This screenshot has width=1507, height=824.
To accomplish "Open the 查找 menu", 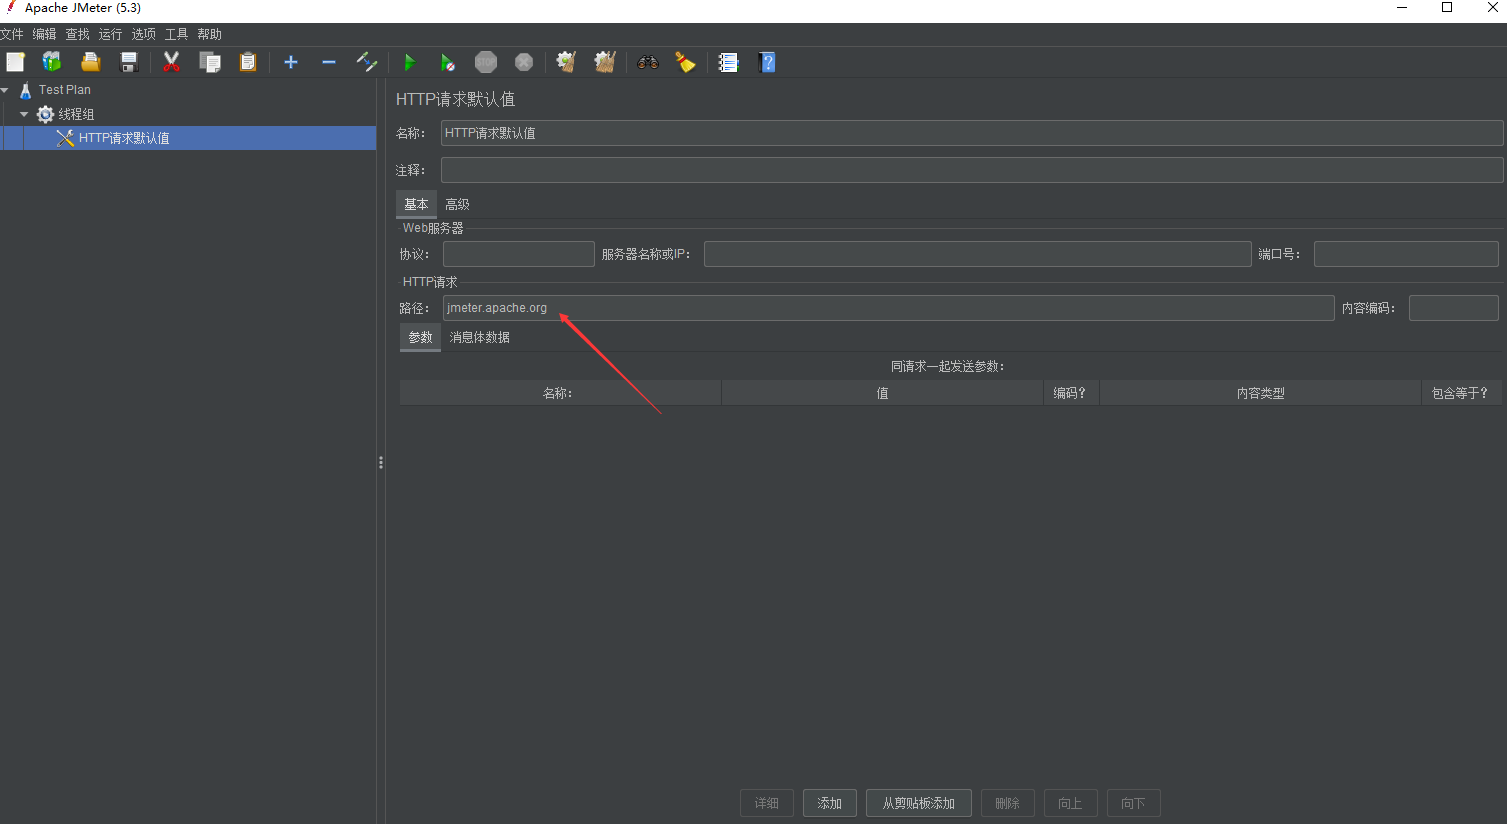I will pyautogui.click(x=78, y=34).
